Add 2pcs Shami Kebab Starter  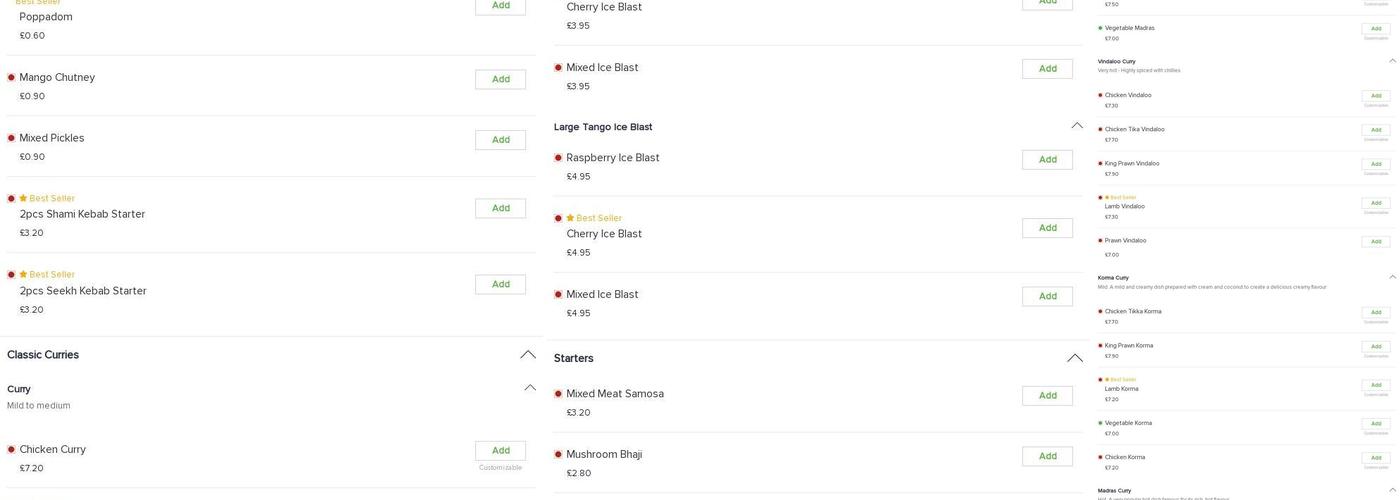tap(500, 208)
